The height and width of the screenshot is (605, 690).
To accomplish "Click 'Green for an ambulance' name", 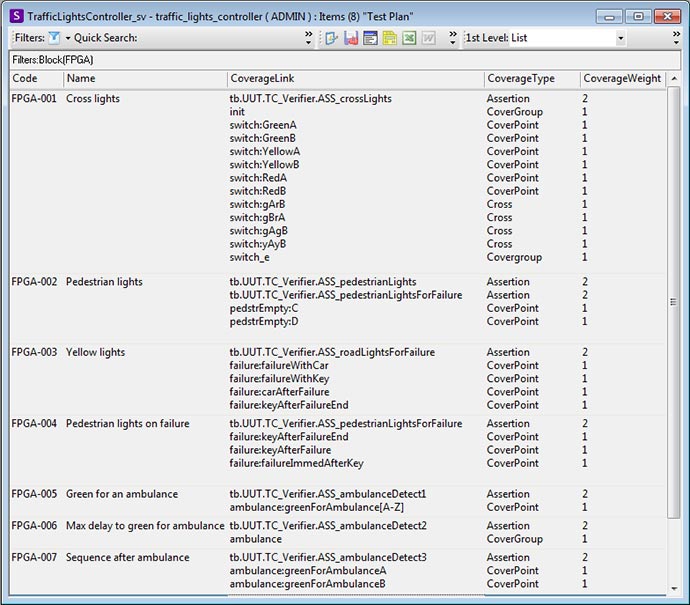I will [122, 494].
